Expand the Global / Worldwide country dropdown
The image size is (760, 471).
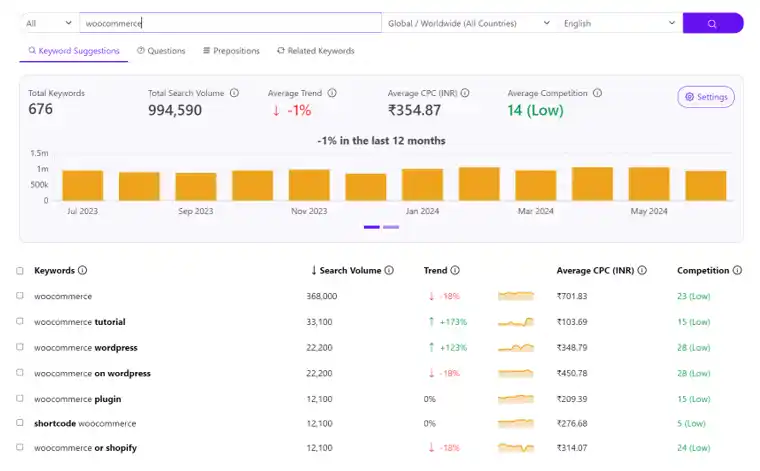[468, 23]
